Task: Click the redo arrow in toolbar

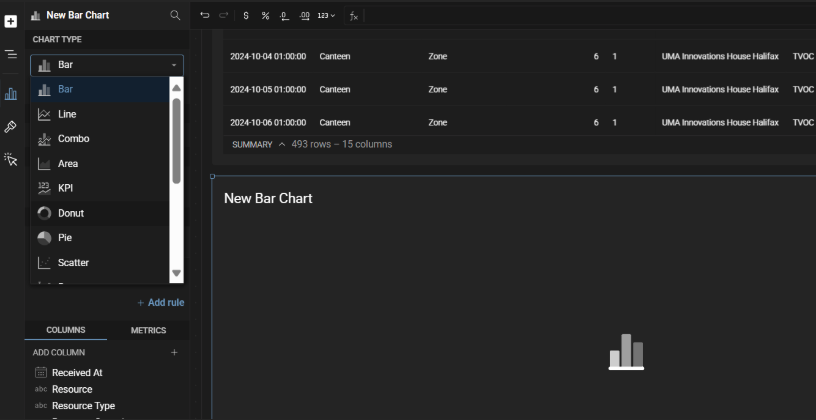Action: [x=224, y=16]
